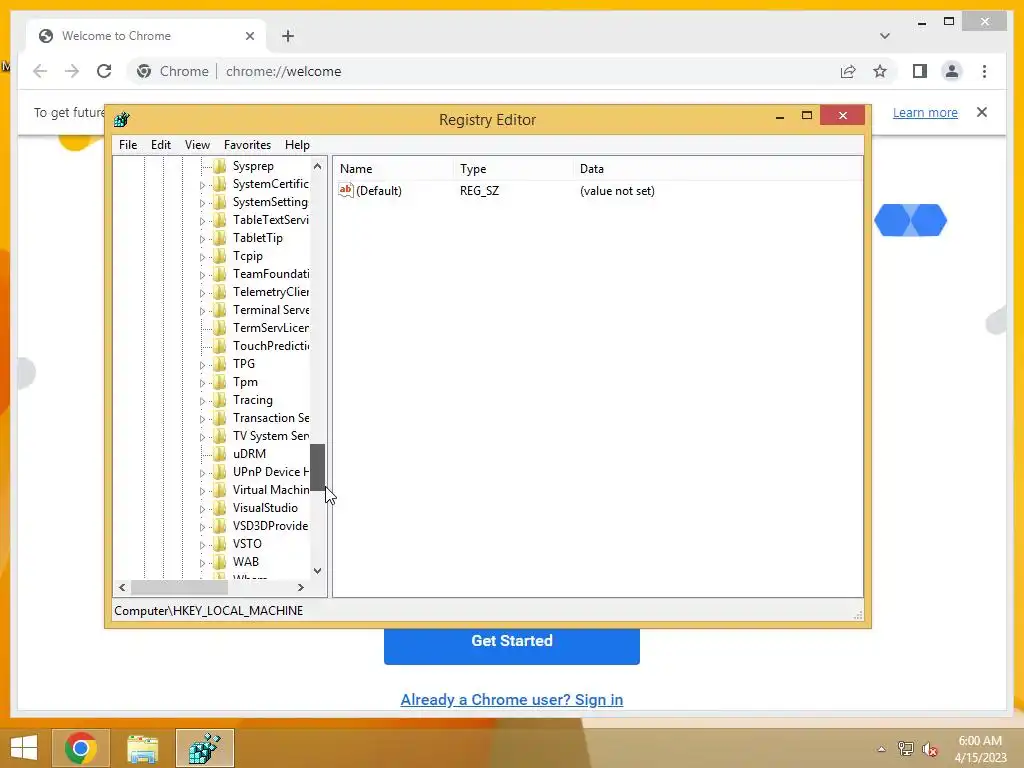This screenshot has width=1024, height=768.
Task: Click the muted volume tray icon
Action: pos(930,749)
